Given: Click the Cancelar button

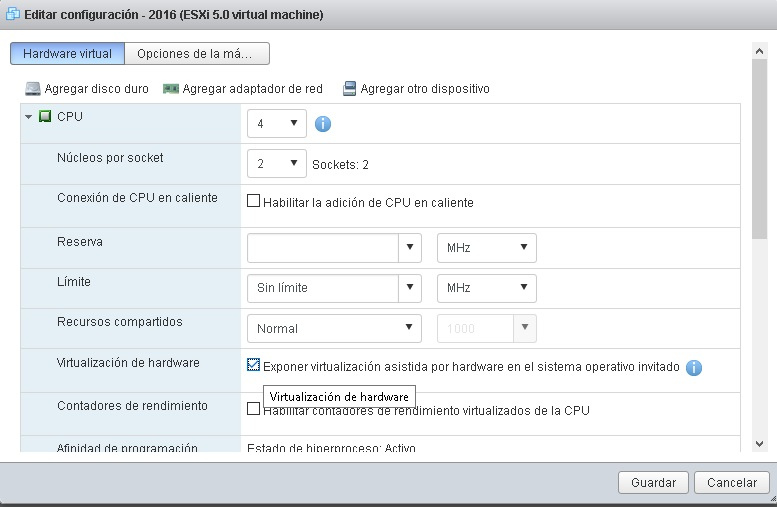Looking at the screenshot, I should coord(732,483).
